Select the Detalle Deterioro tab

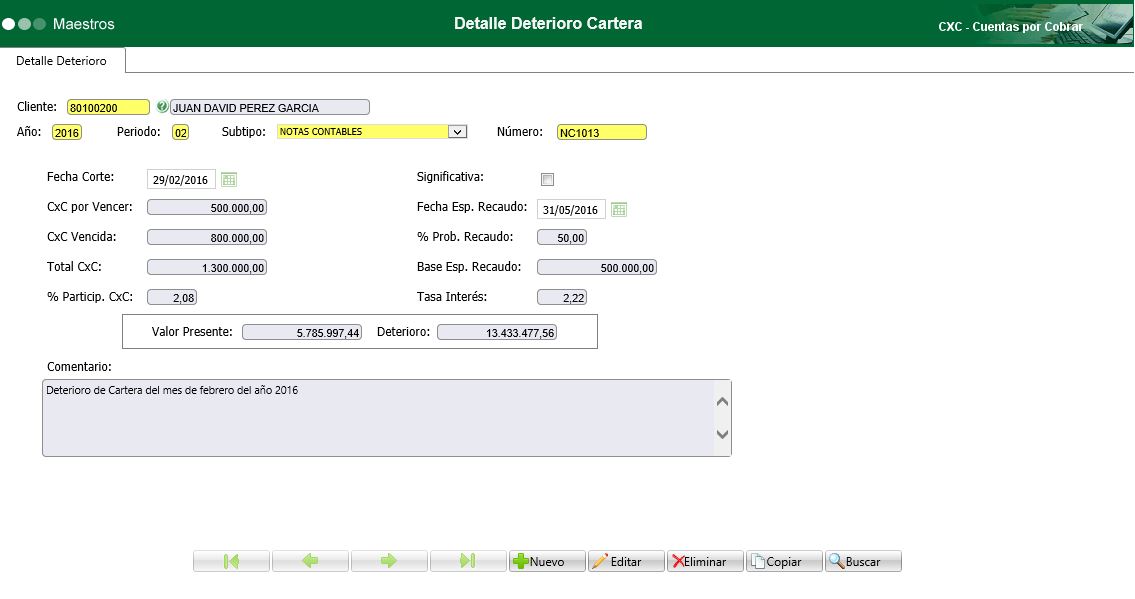[62, 61]
